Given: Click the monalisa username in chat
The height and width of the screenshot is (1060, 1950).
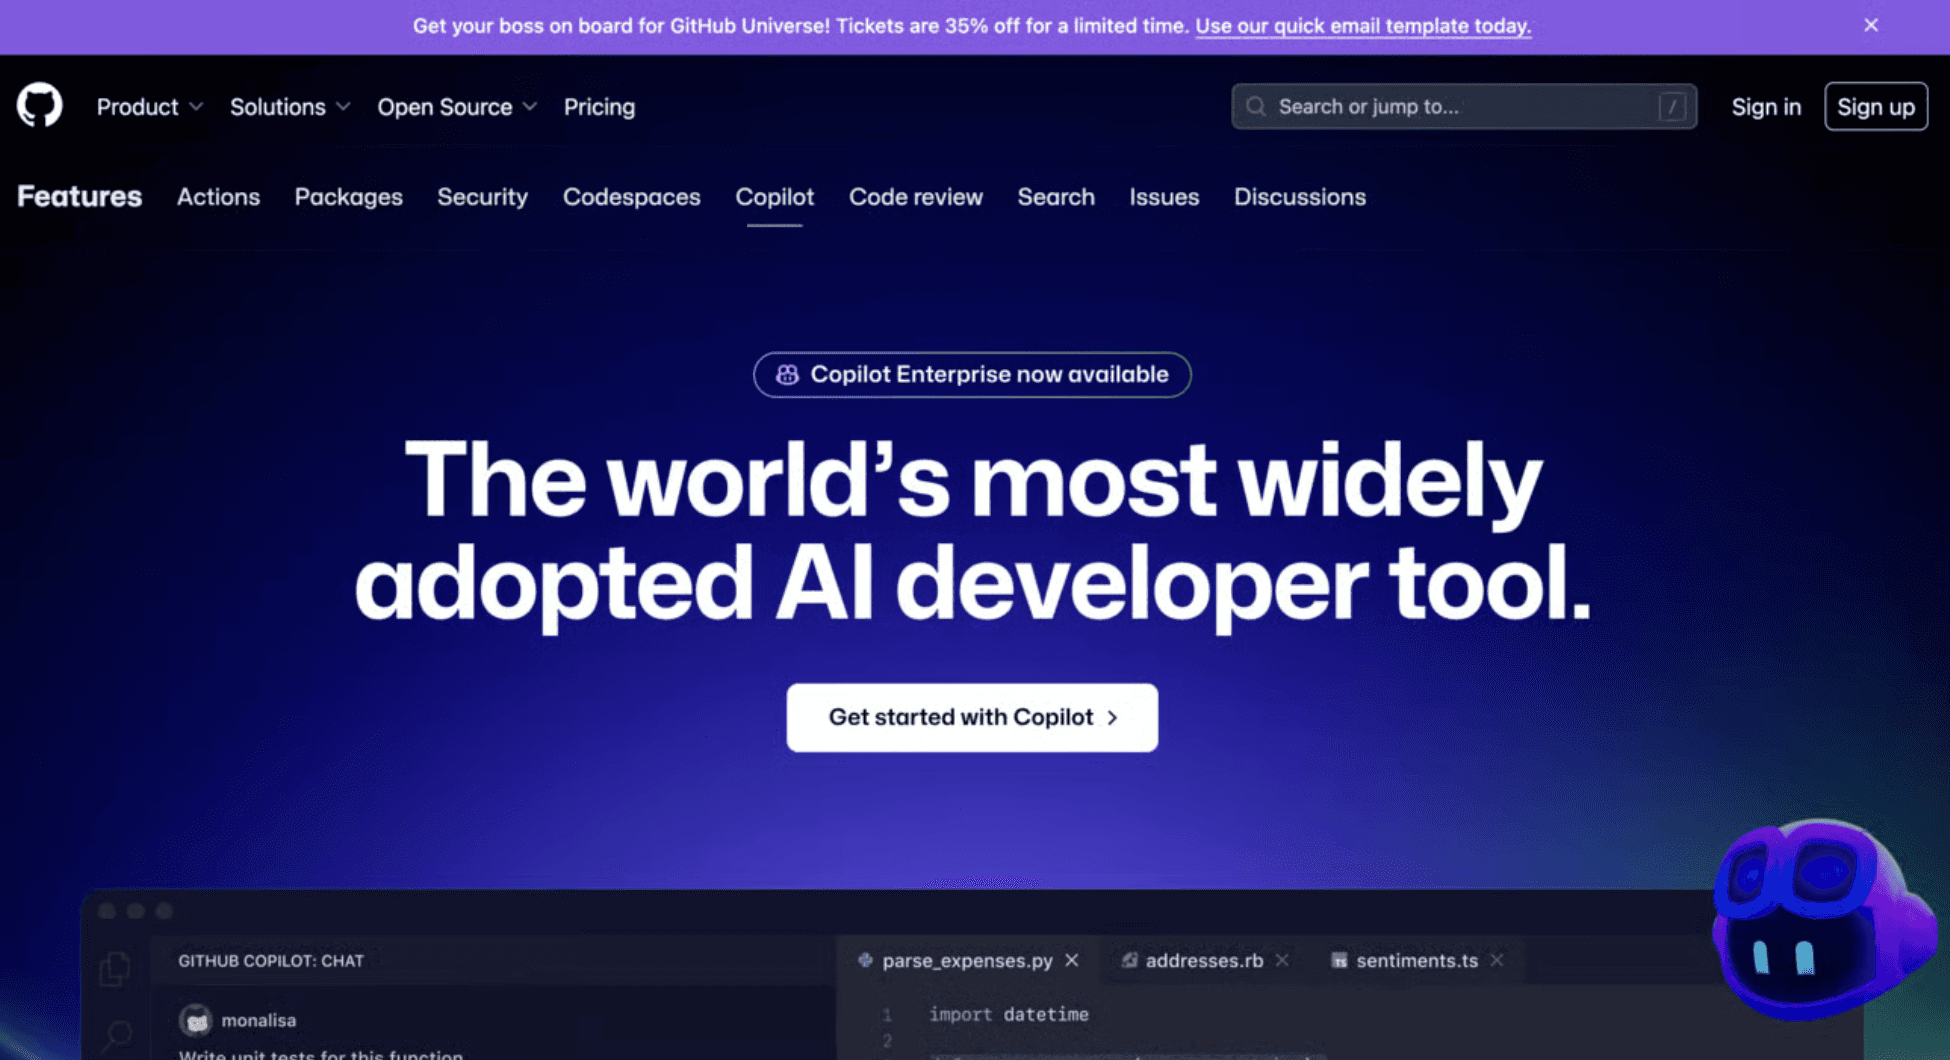Looking at the screenshot, I should click(x=259, y=1020).
